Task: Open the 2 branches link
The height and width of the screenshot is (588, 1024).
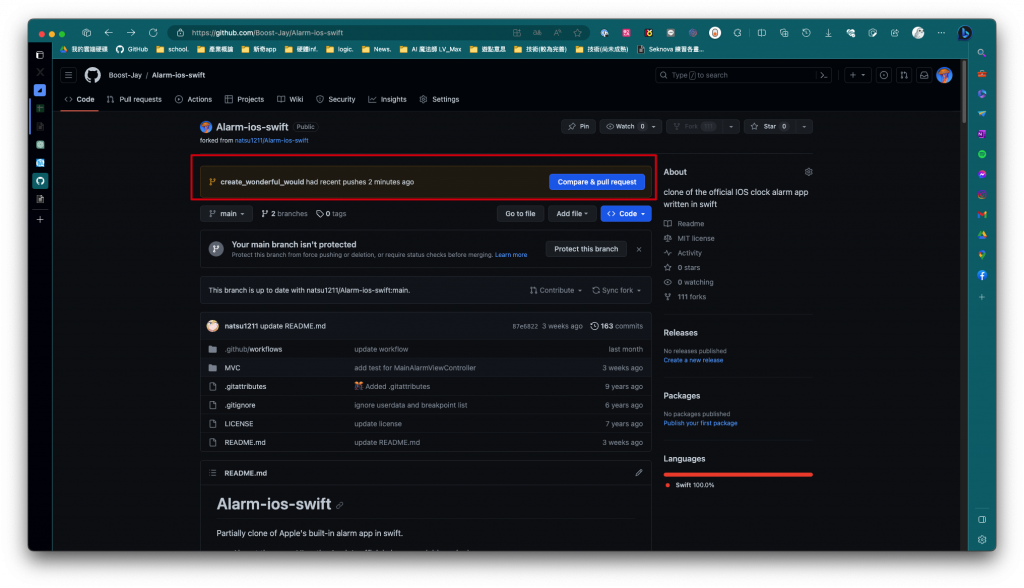Action: pos(284,214)
